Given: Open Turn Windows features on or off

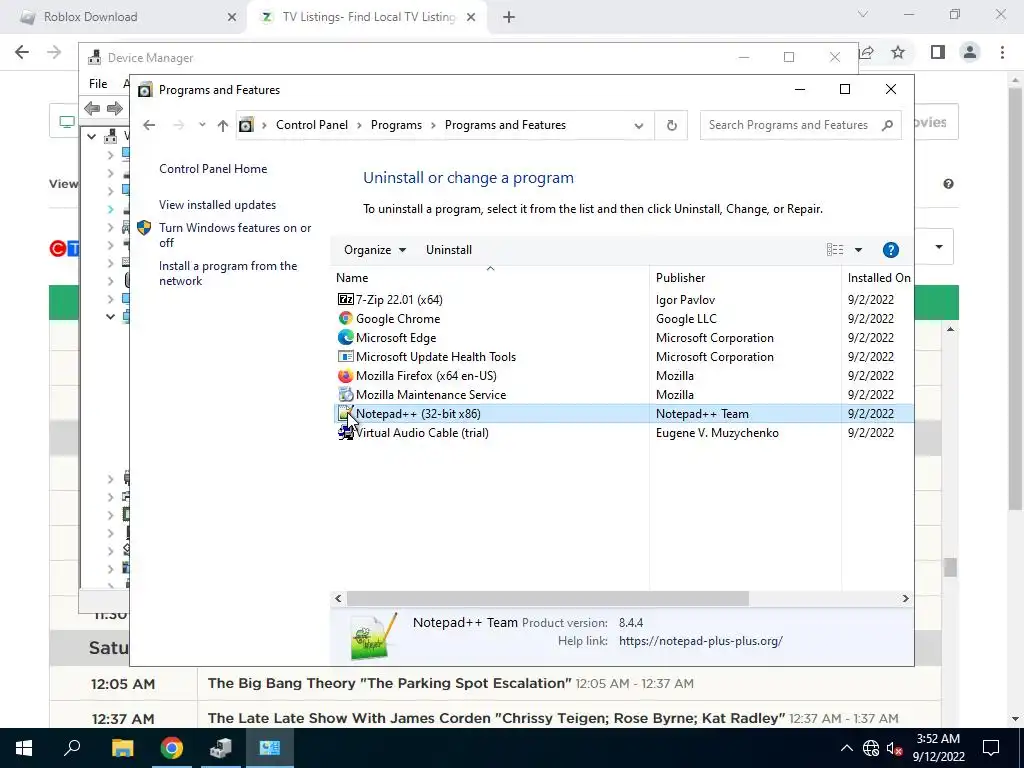Looking at the screenshot, I should point(235,235).
